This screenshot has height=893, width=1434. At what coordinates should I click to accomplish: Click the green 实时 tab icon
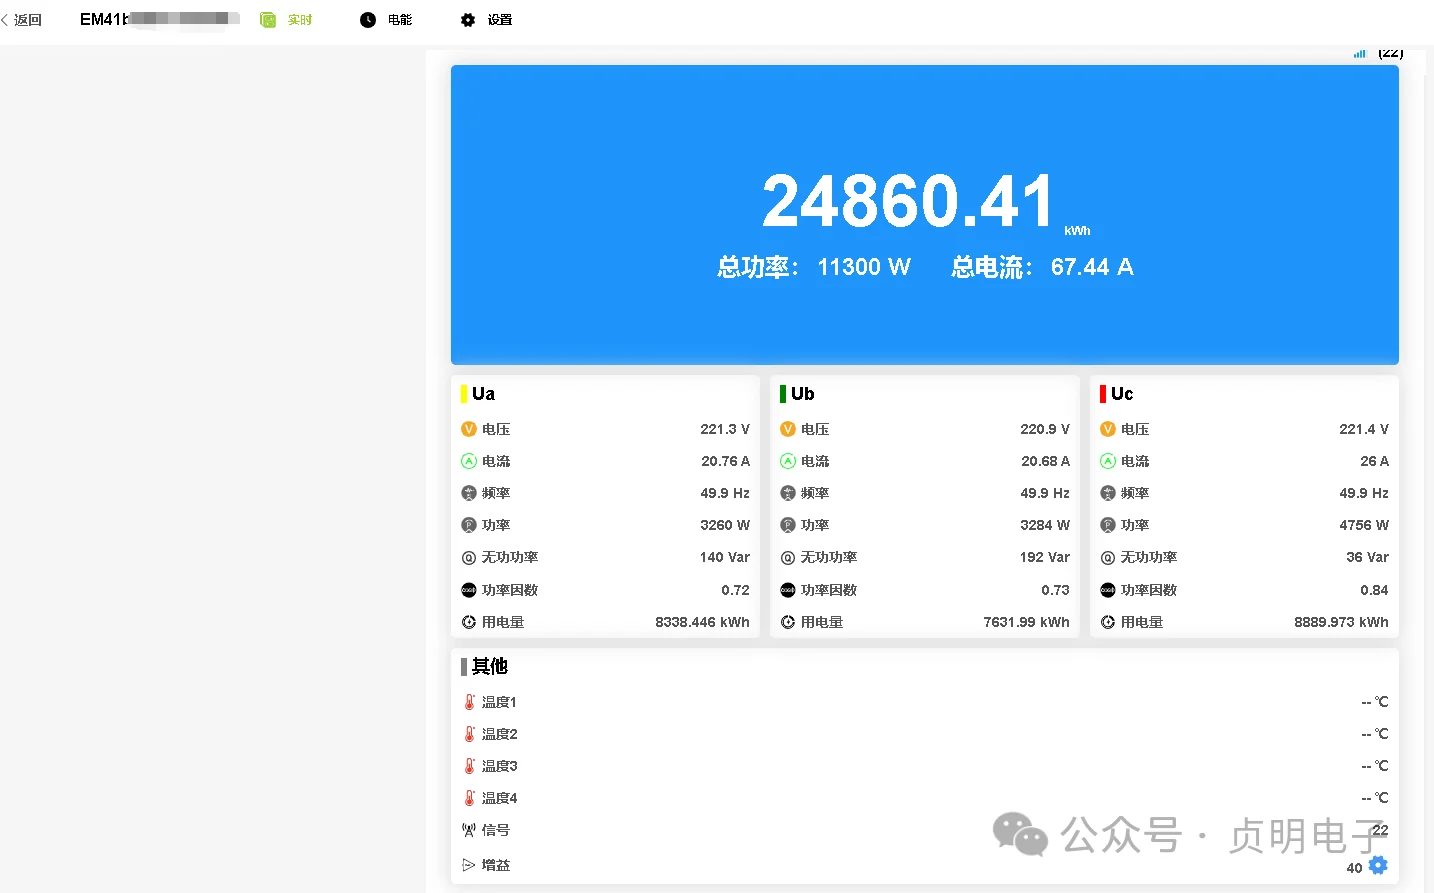[268, 20]
